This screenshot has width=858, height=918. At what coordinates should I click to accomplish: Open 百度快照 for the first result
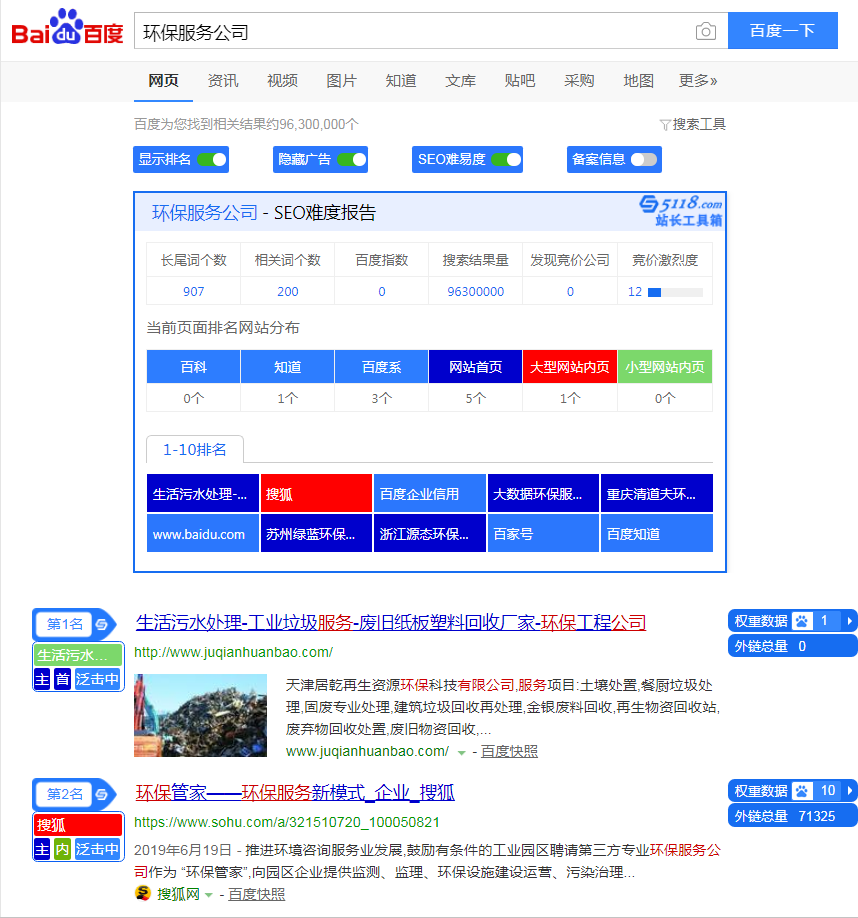pos(509,752)
